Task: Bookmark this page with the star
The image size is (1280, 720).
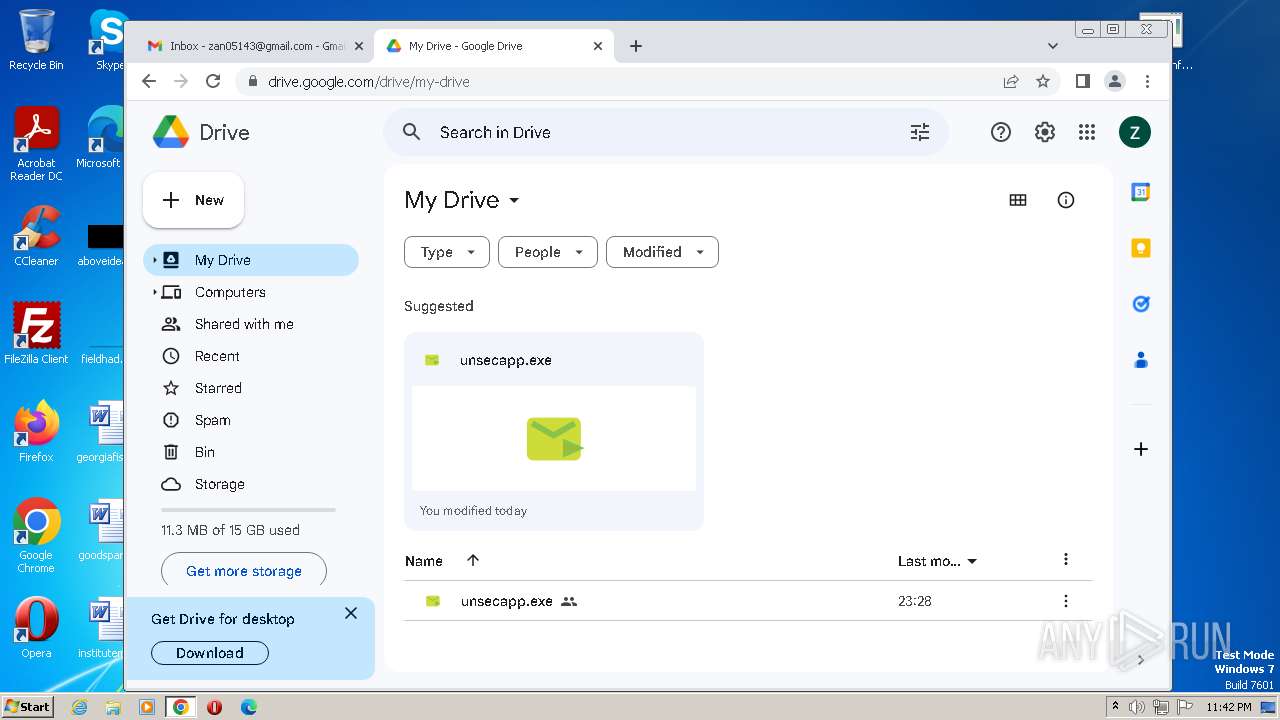Action: click(1043, 81)
